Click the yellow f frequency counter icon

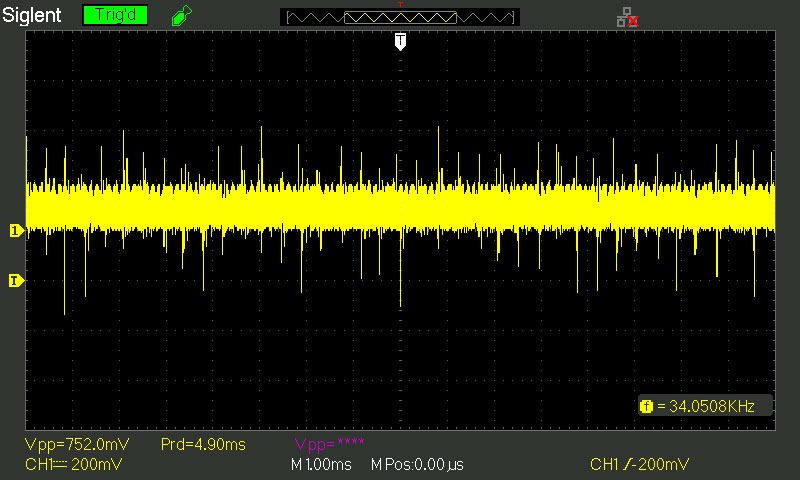tap(646, 407)
